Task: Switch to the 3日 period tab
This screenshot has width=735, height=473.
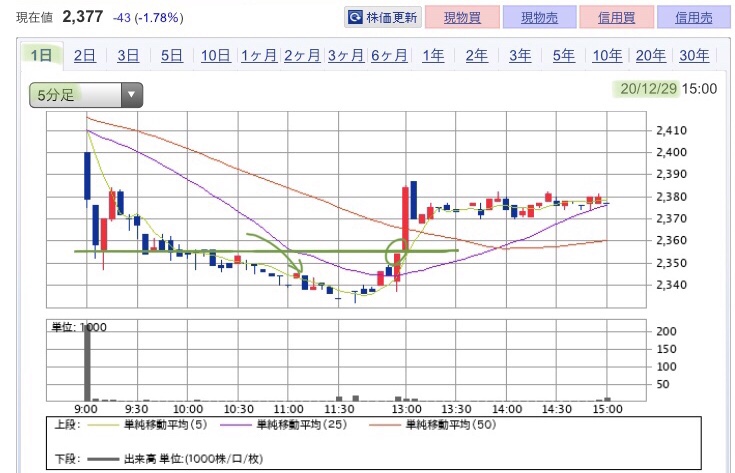Action: [x=128, y=55]
